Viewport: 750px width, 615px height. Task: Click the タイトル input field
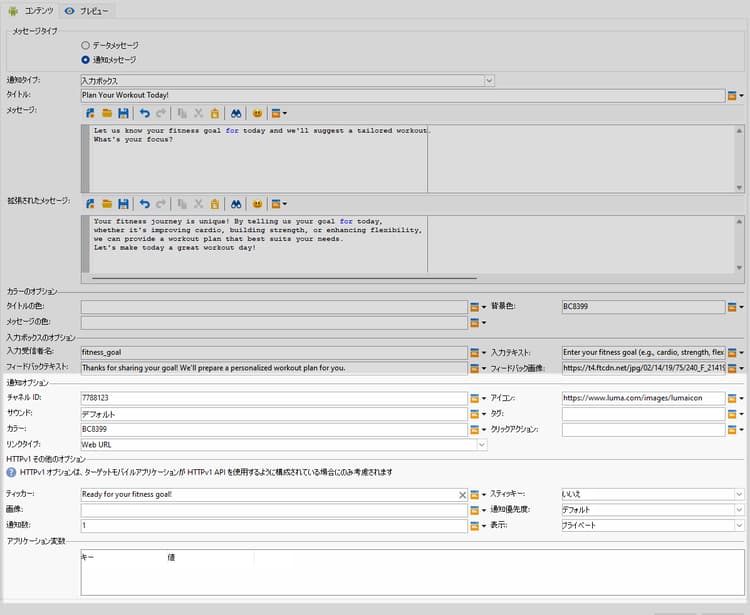(x=403, y=95)
